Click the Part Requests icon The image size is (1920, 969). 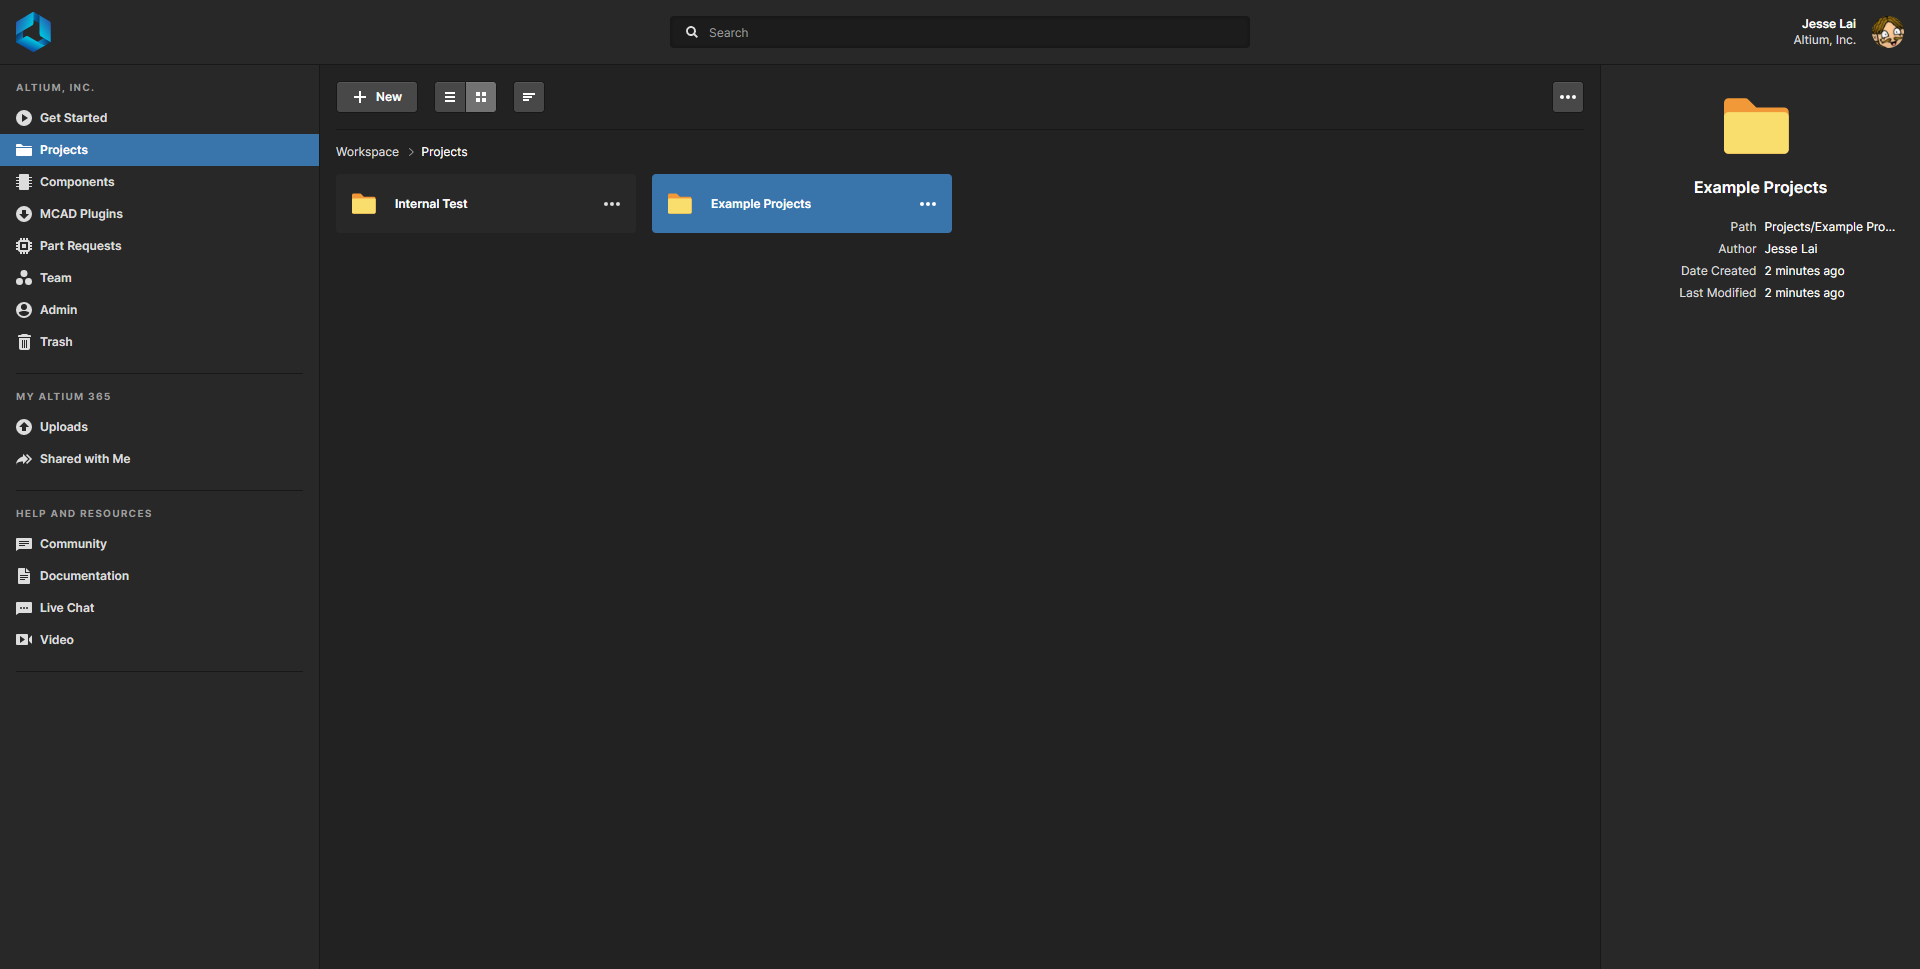[x=24, y=246]
